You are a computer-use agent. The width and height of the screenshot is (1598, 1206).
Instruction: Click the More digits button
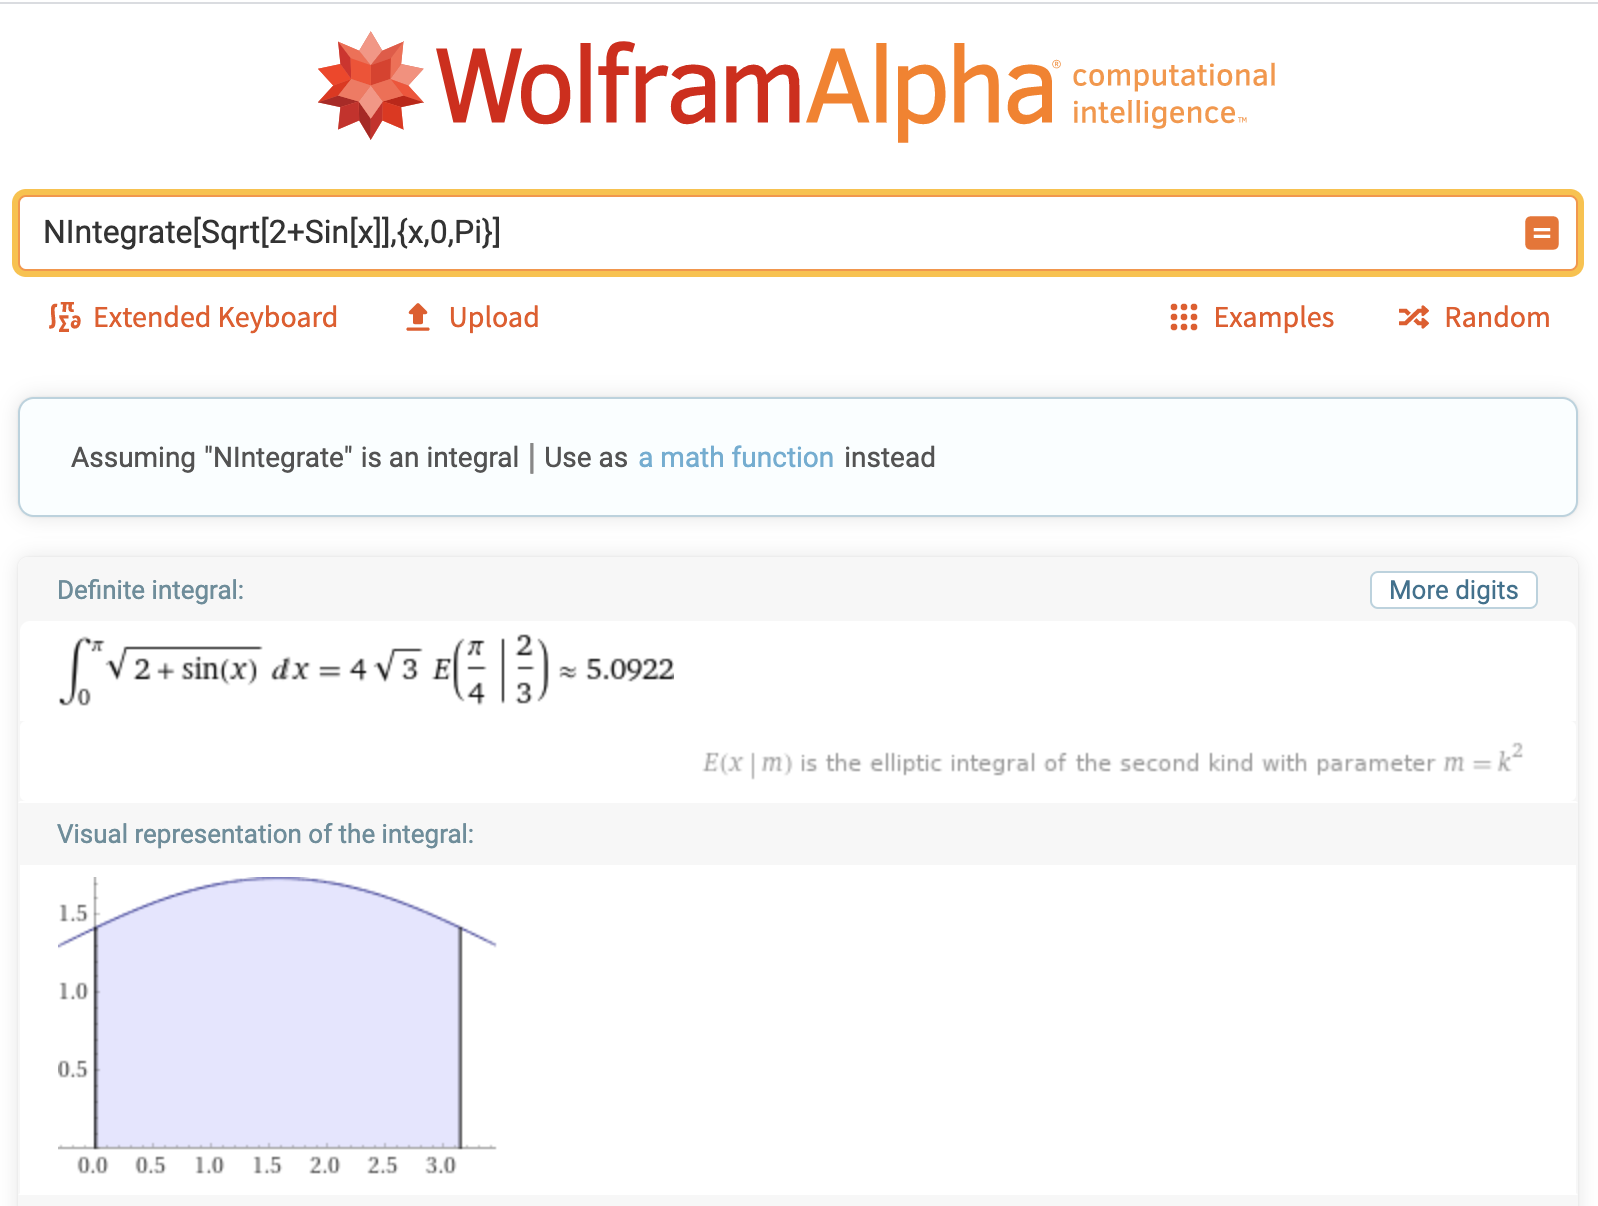pyautogui.click(x=1453, y=590)
